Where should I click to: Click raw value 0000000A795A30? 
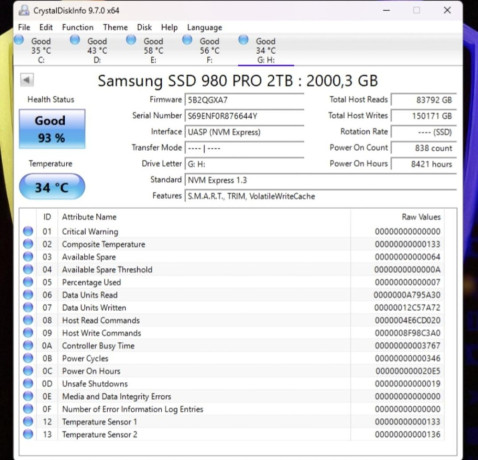coord(407,295)
